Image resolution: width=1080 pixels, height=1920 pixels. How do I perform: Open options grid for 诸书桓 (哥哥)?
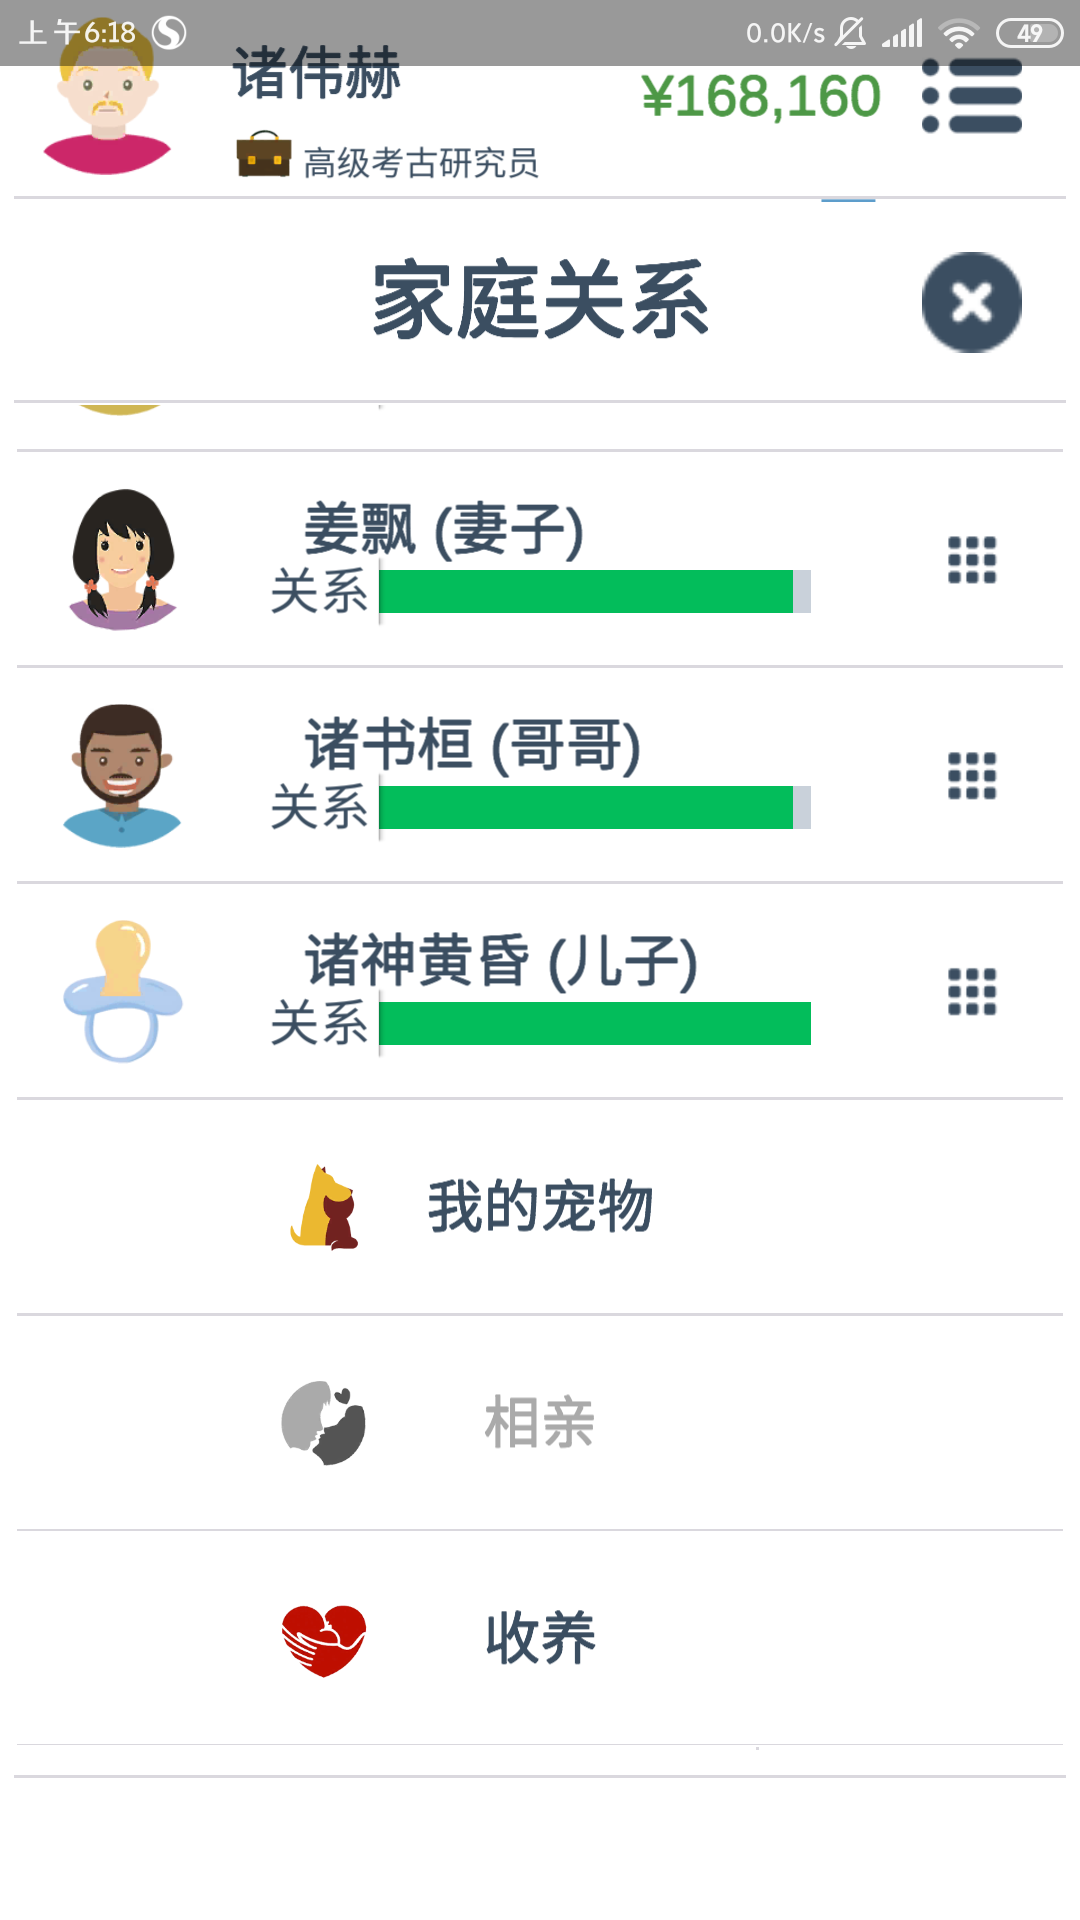pyautogui.click(x=972, y=776)
